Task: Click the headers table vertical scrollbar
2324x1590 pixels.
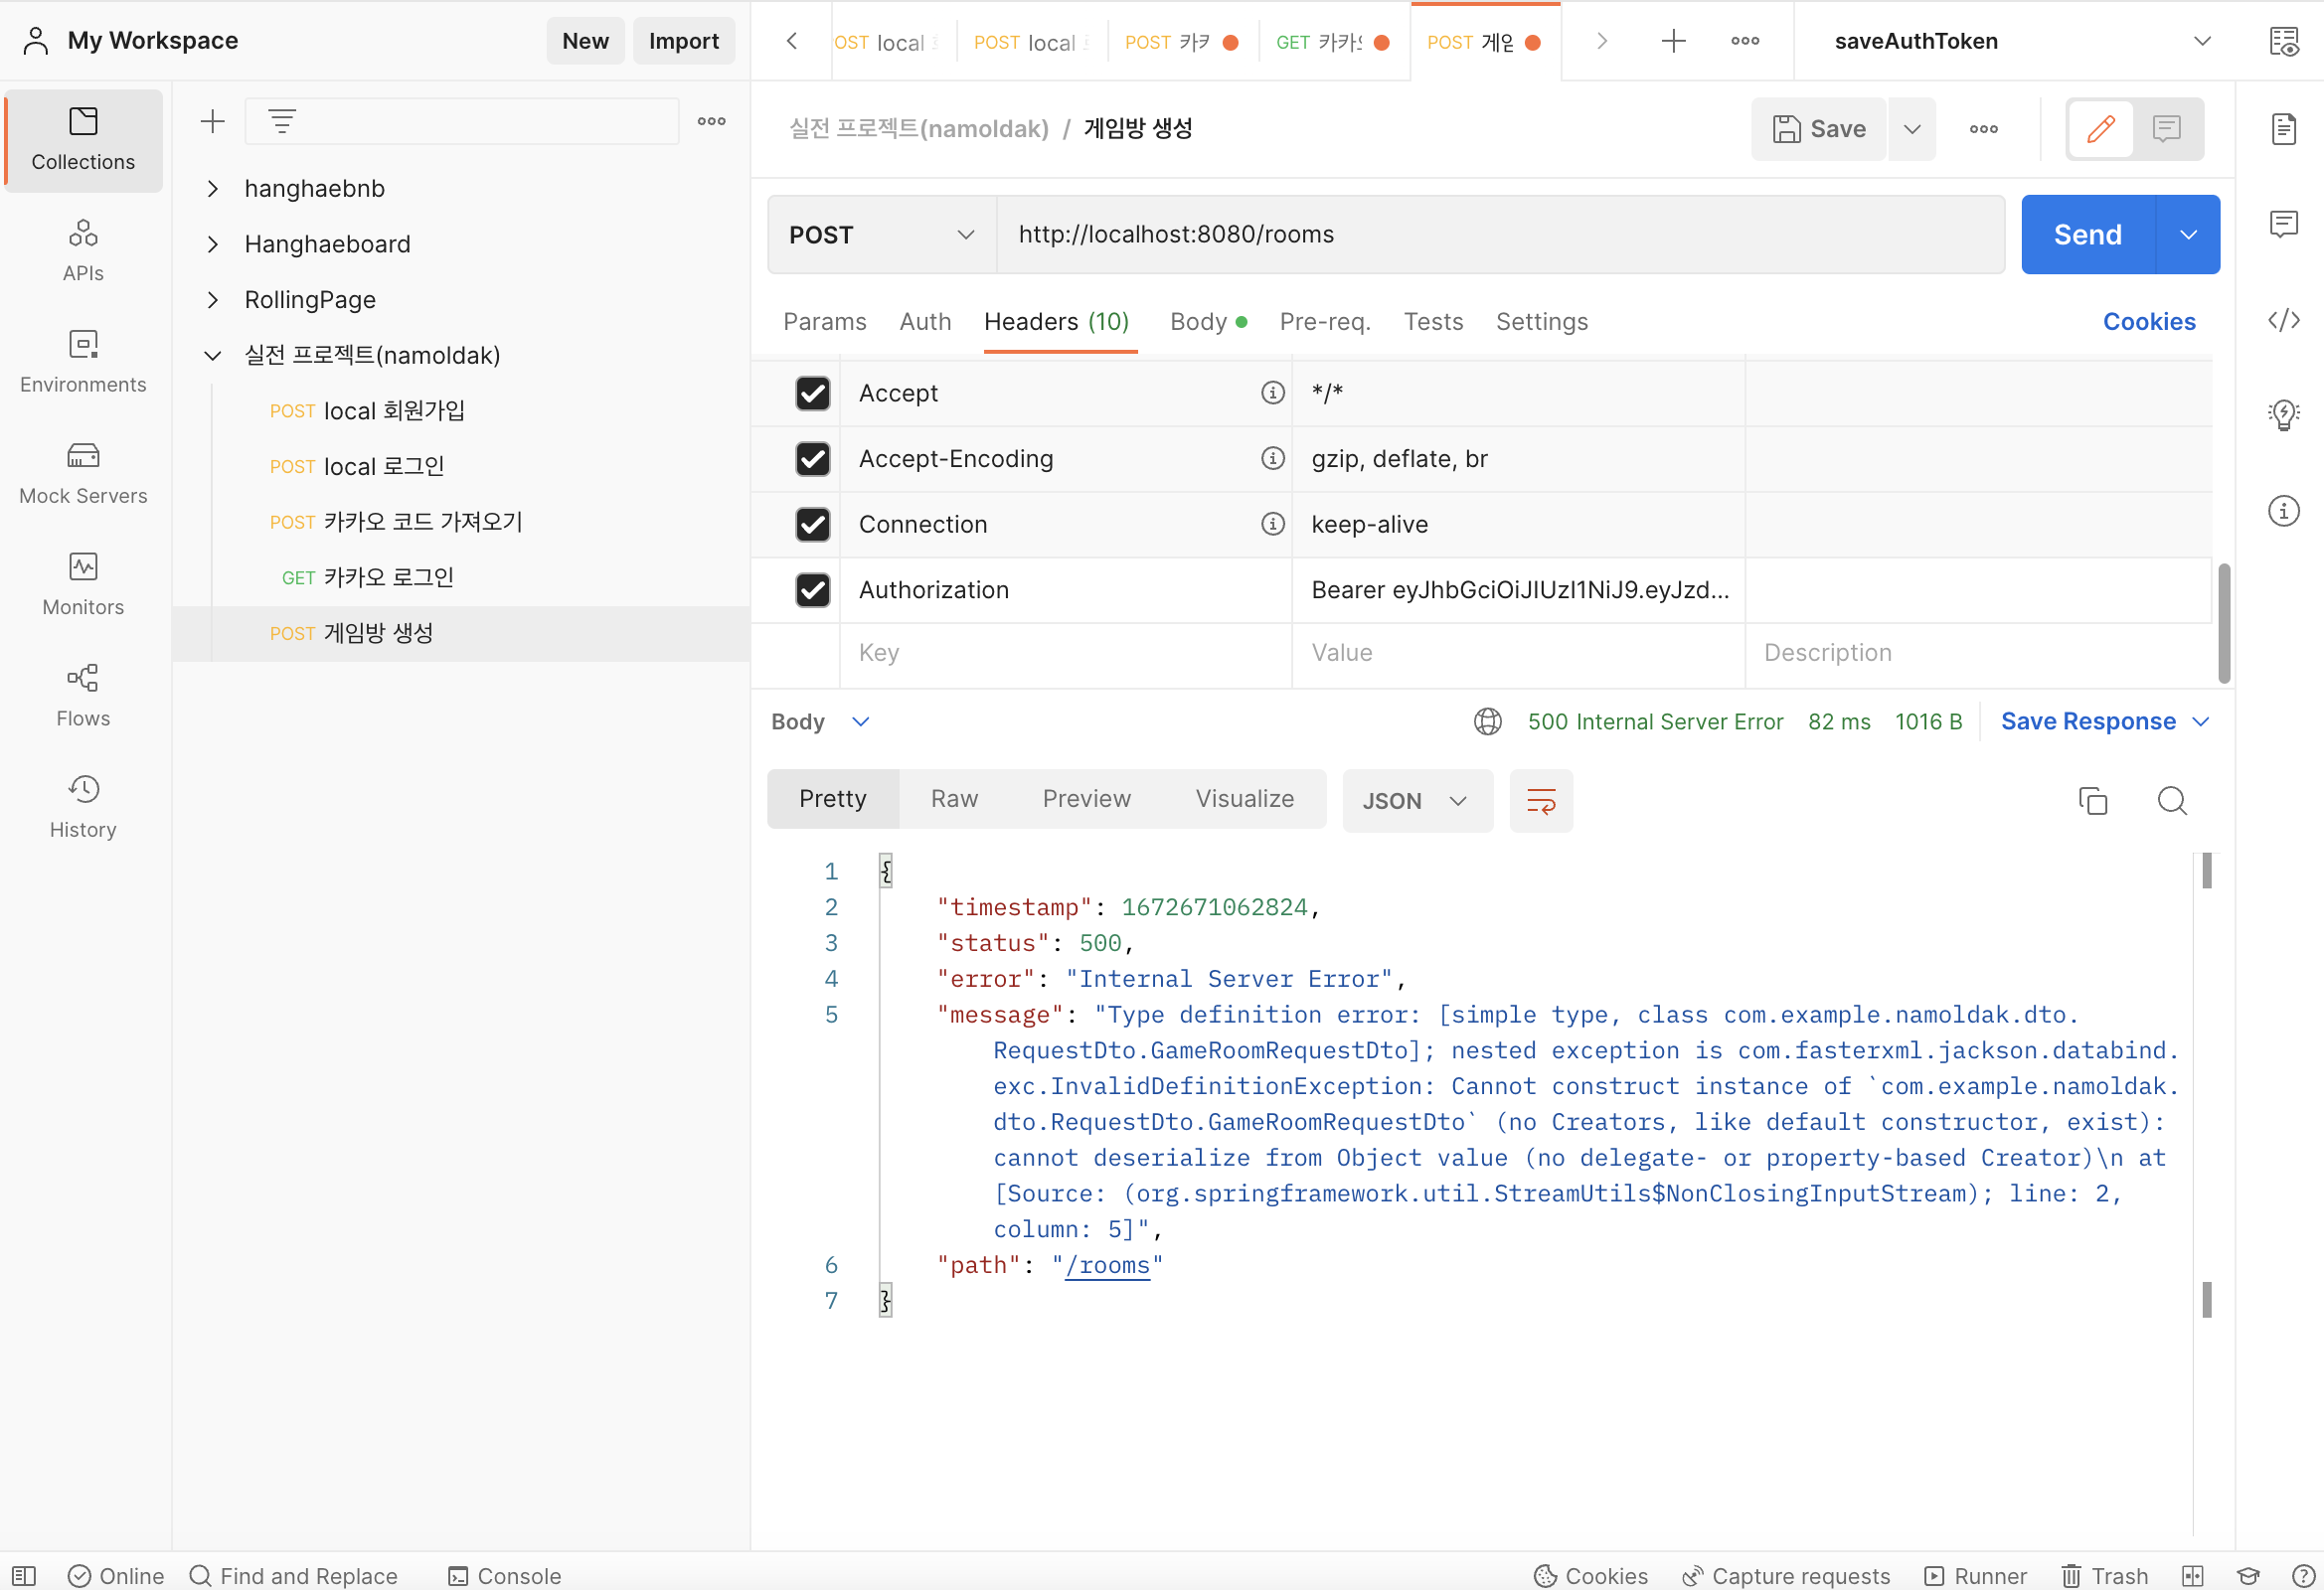Action: (x=2223, y=622)
